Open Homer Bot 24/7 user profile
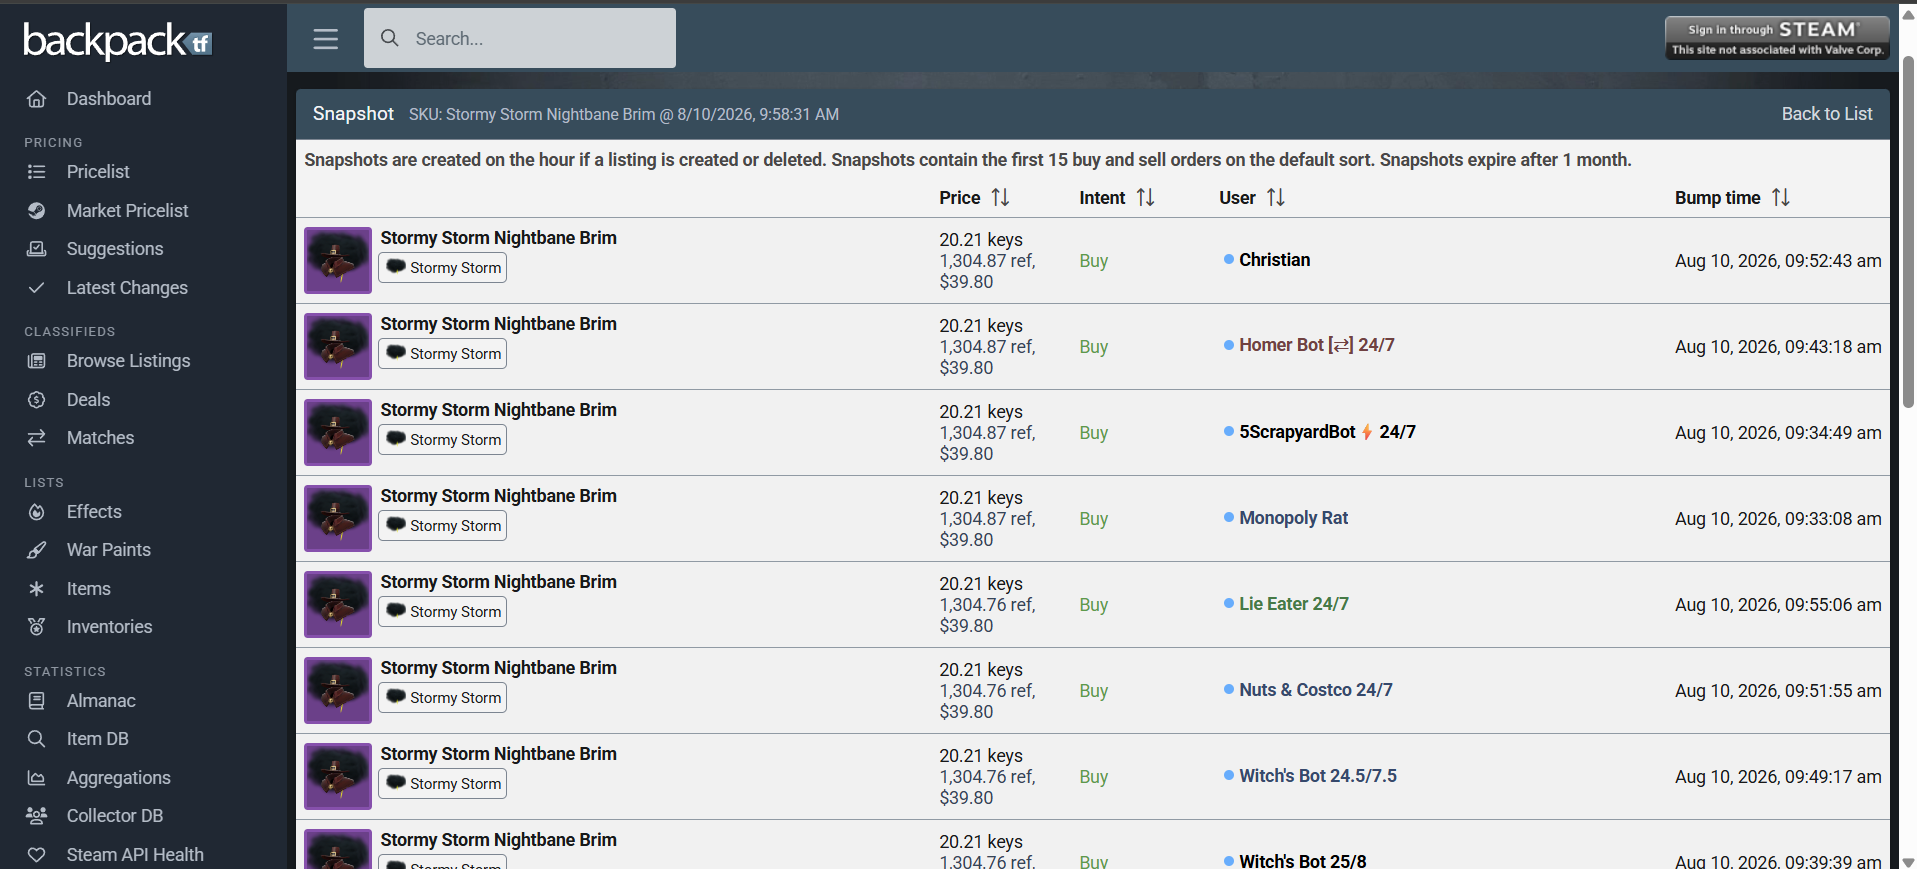The height and width of the screenshot is (869, 1917). [1316, 345]
